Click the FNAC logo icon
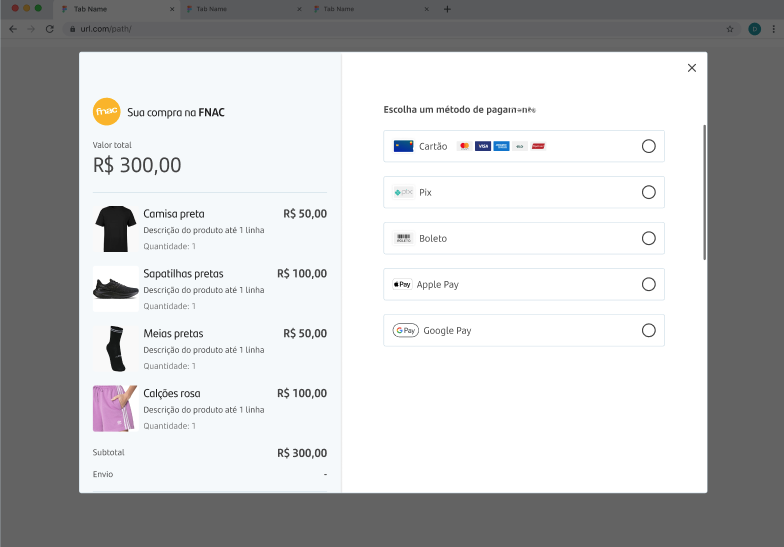Image resolution: width=784 pixels, height=547 pixels. point(106,112)
